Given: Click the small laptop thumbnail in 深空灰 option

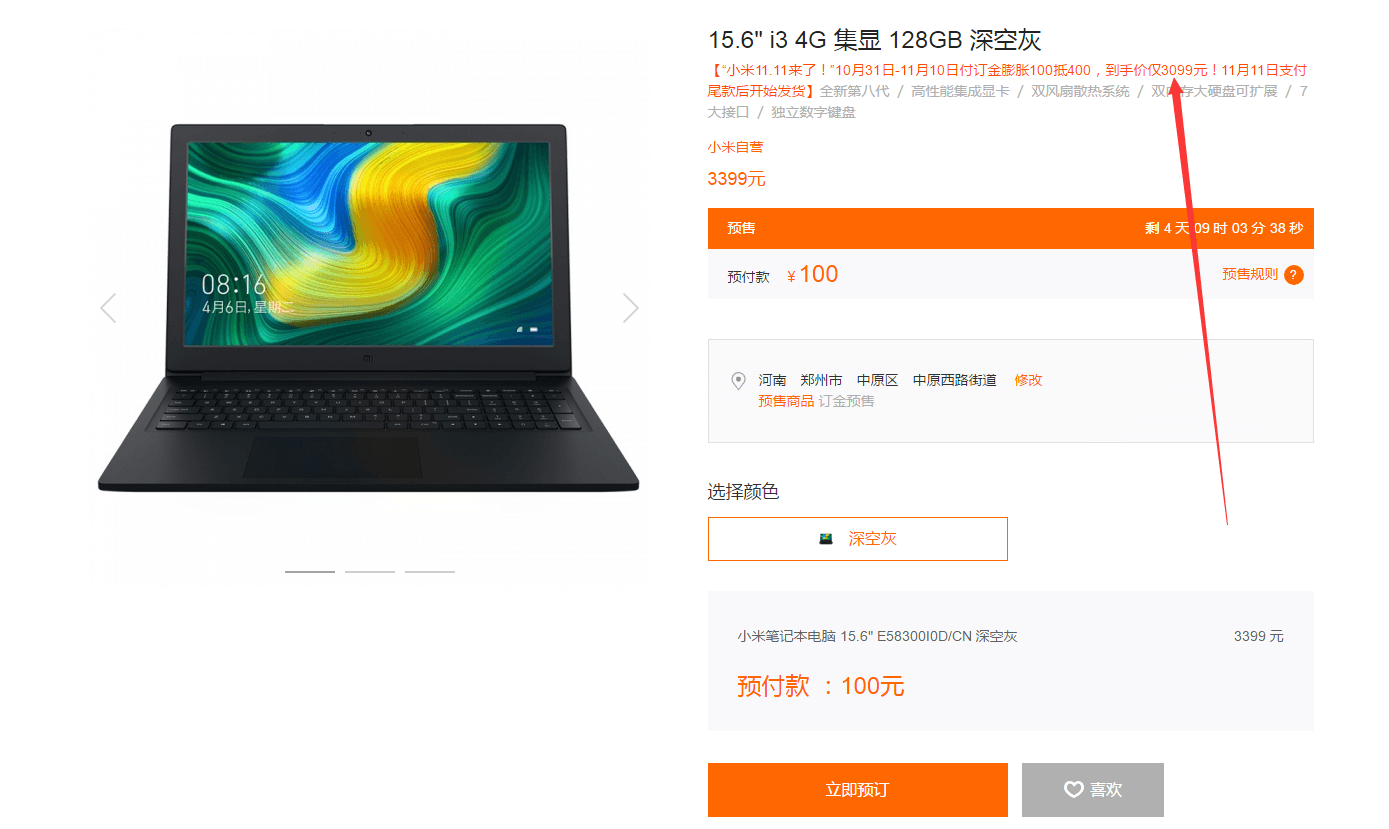Looking at the screenshot, I should [826, 539].
